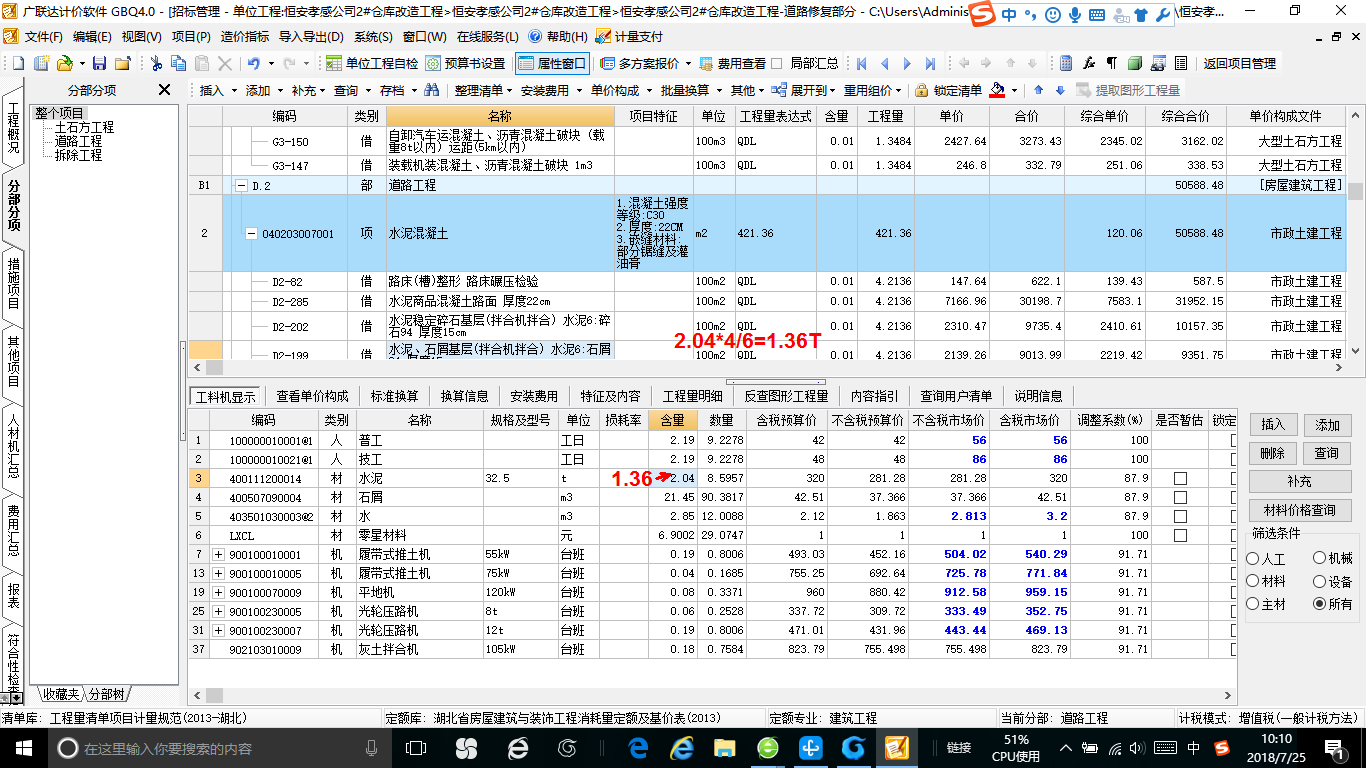Click the 材料价格查询 button
The image size is (1366, 768).
click(1299, 510)
